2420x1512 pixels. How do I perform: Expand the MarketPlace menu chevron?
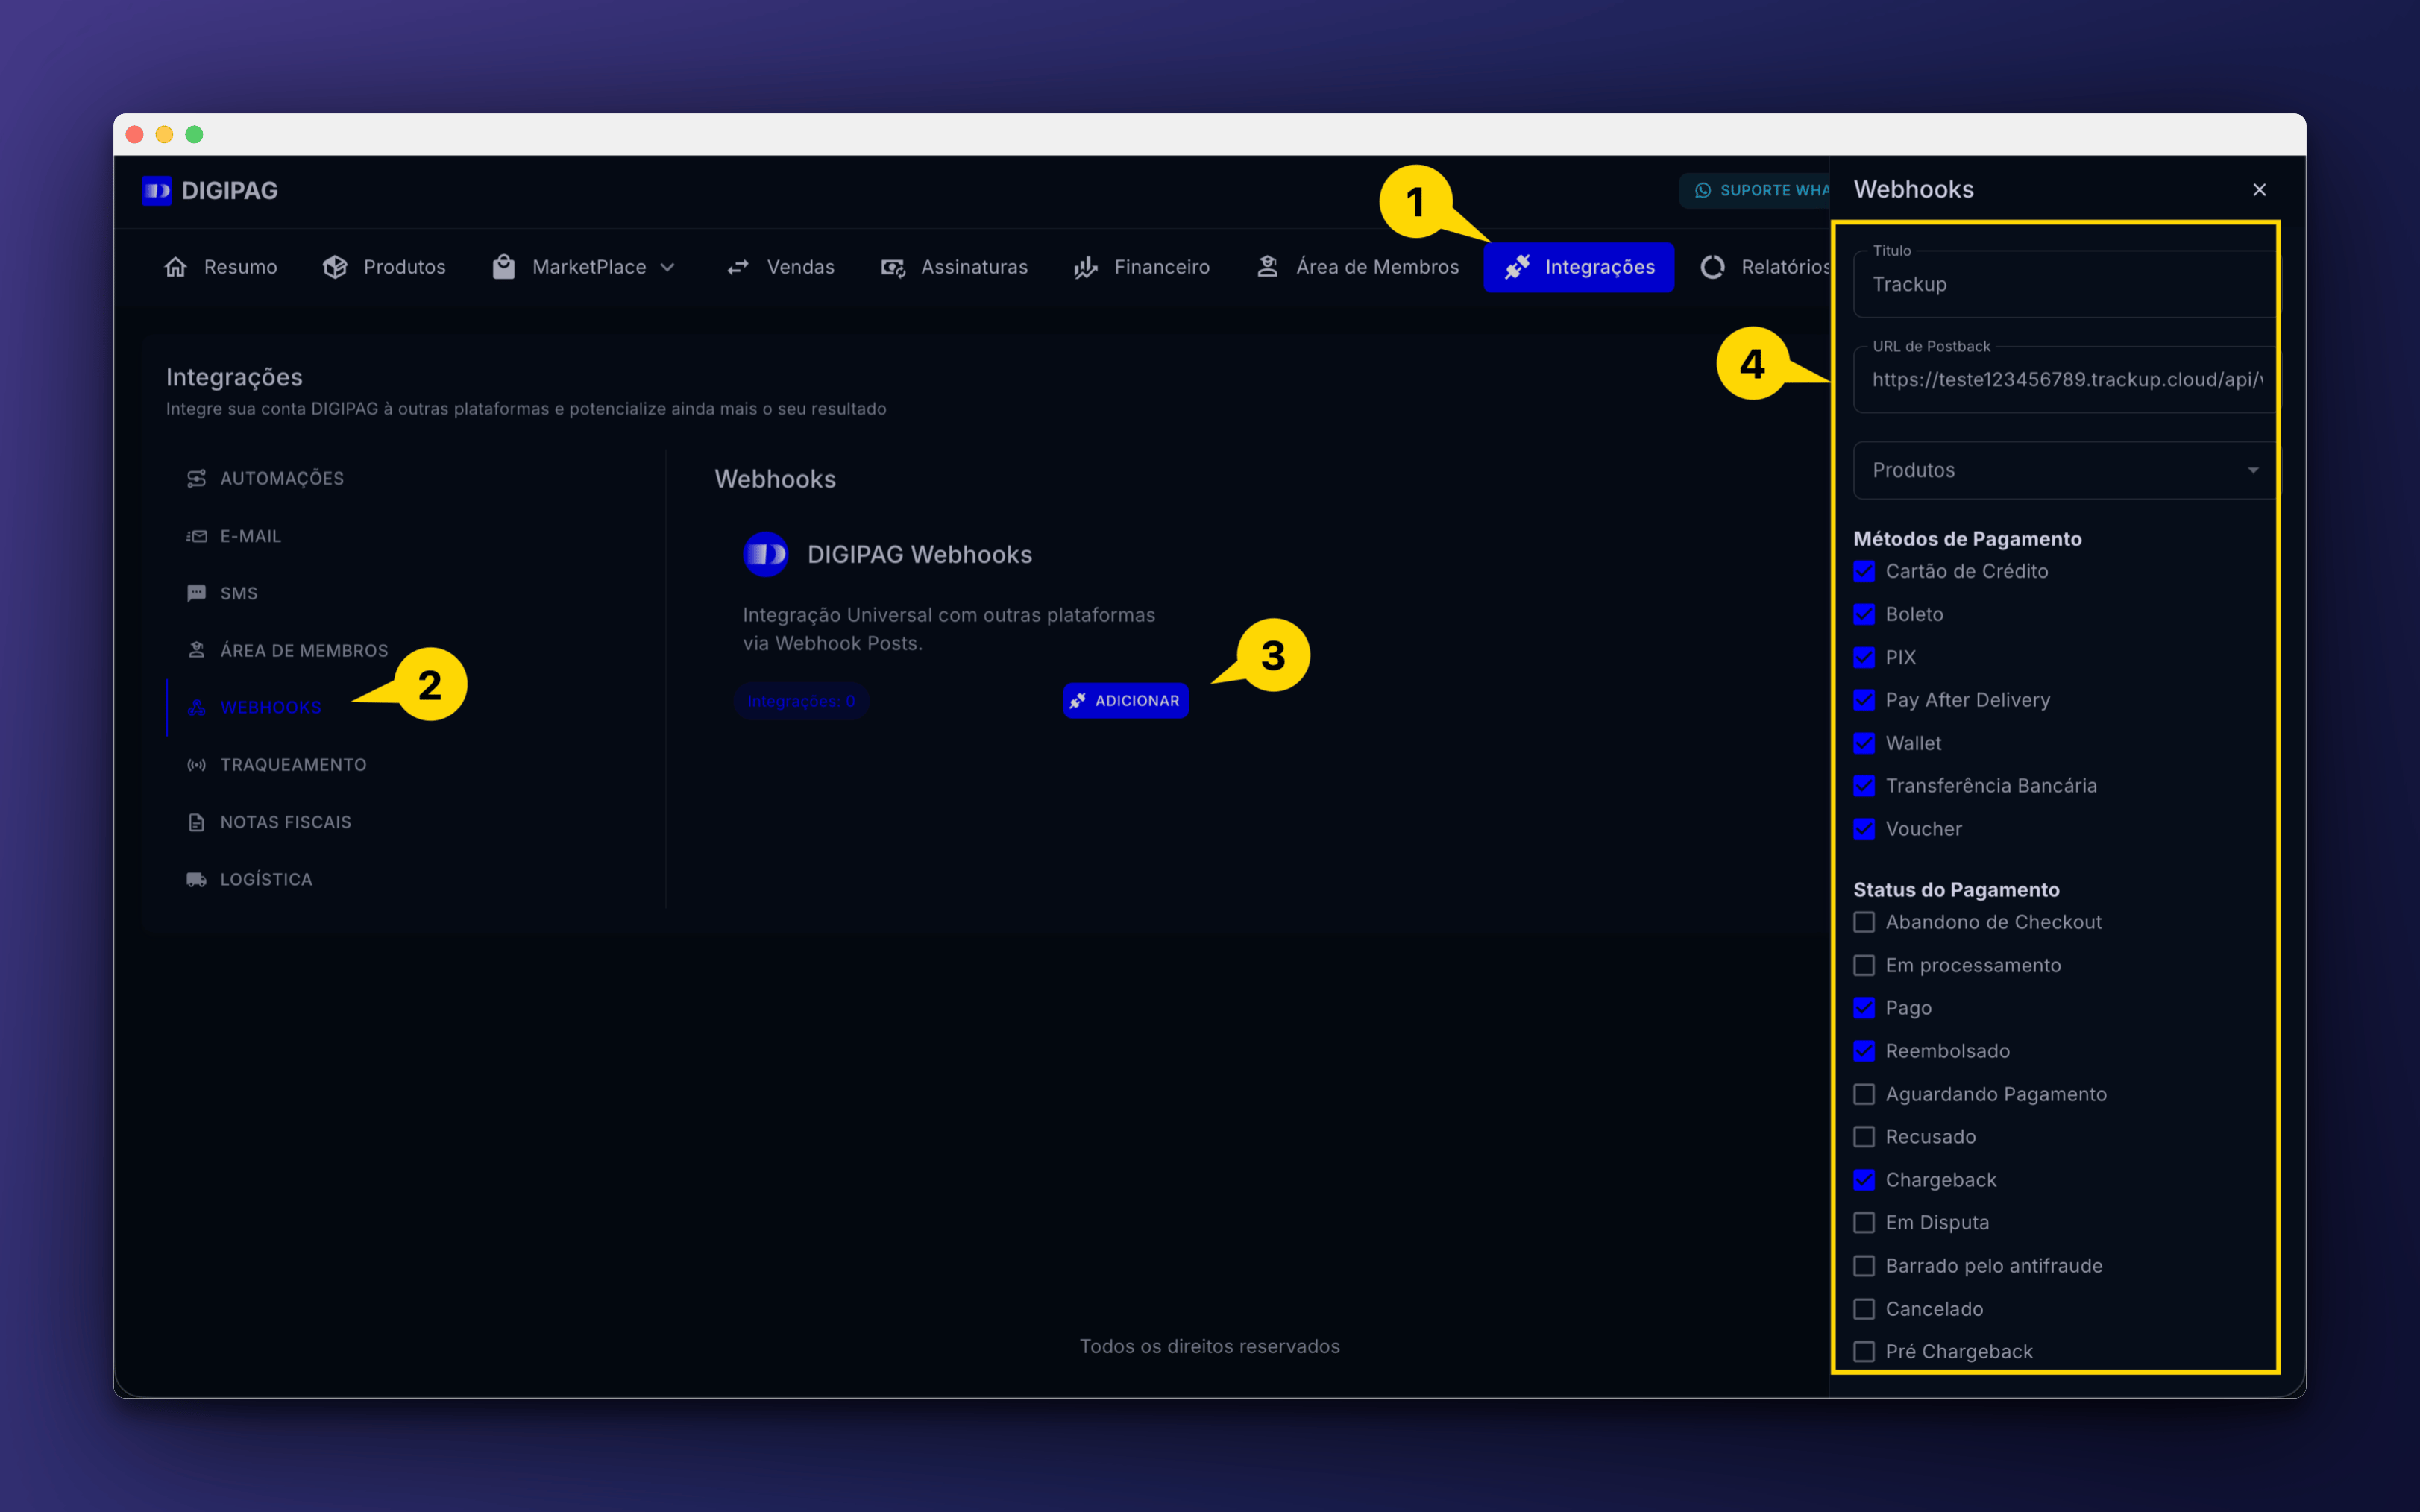click(668, 268)
